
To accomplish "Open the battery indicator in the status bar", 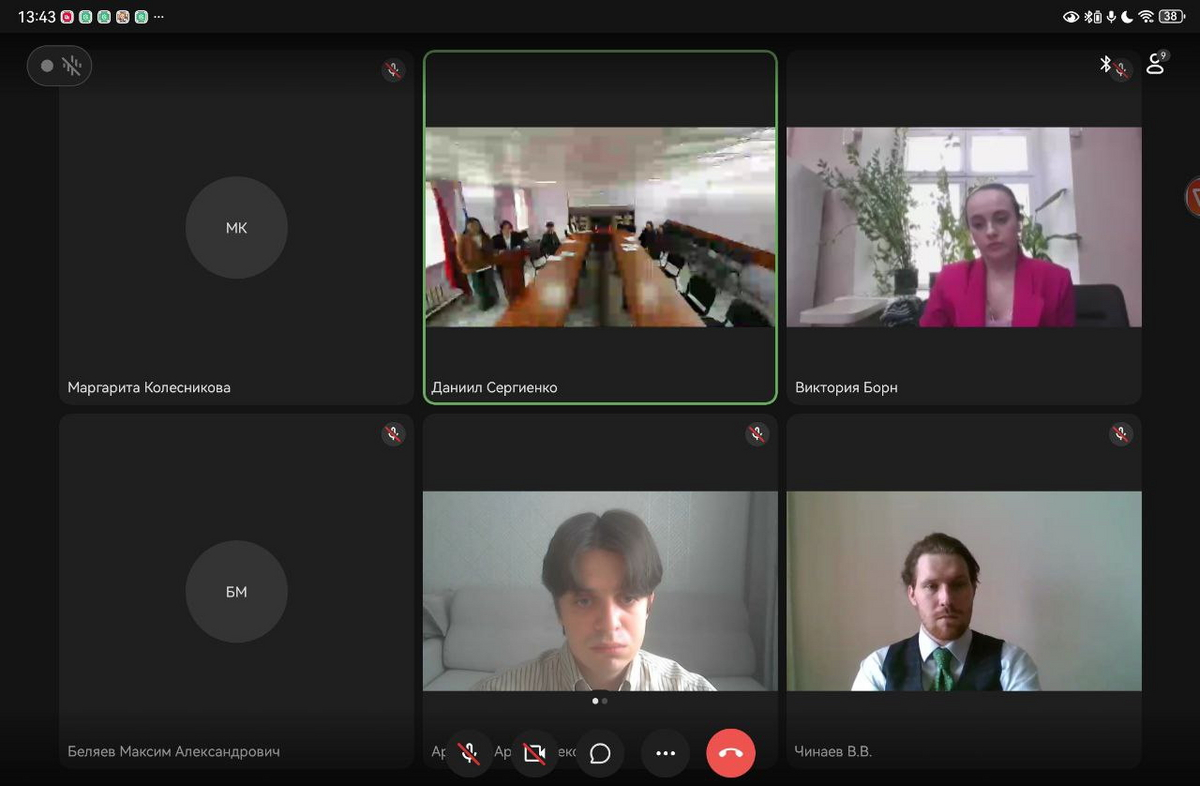I will click(1171, 17).
